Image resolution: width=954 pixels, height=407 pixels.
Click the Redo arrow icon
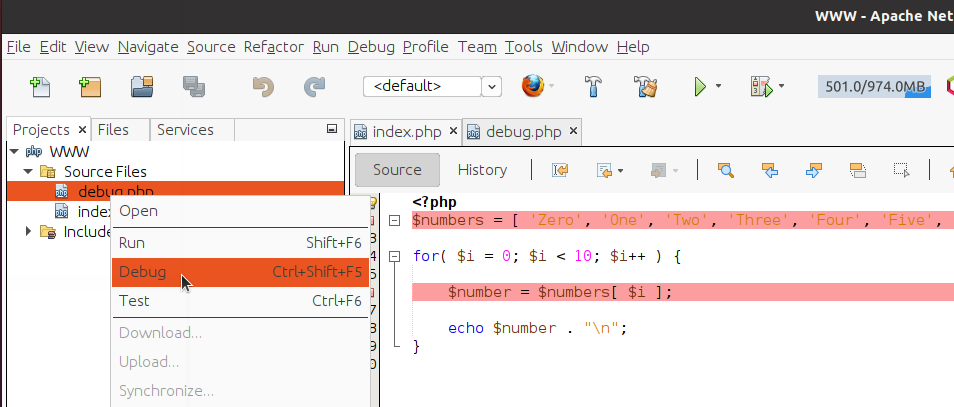(x=315, y=86)
